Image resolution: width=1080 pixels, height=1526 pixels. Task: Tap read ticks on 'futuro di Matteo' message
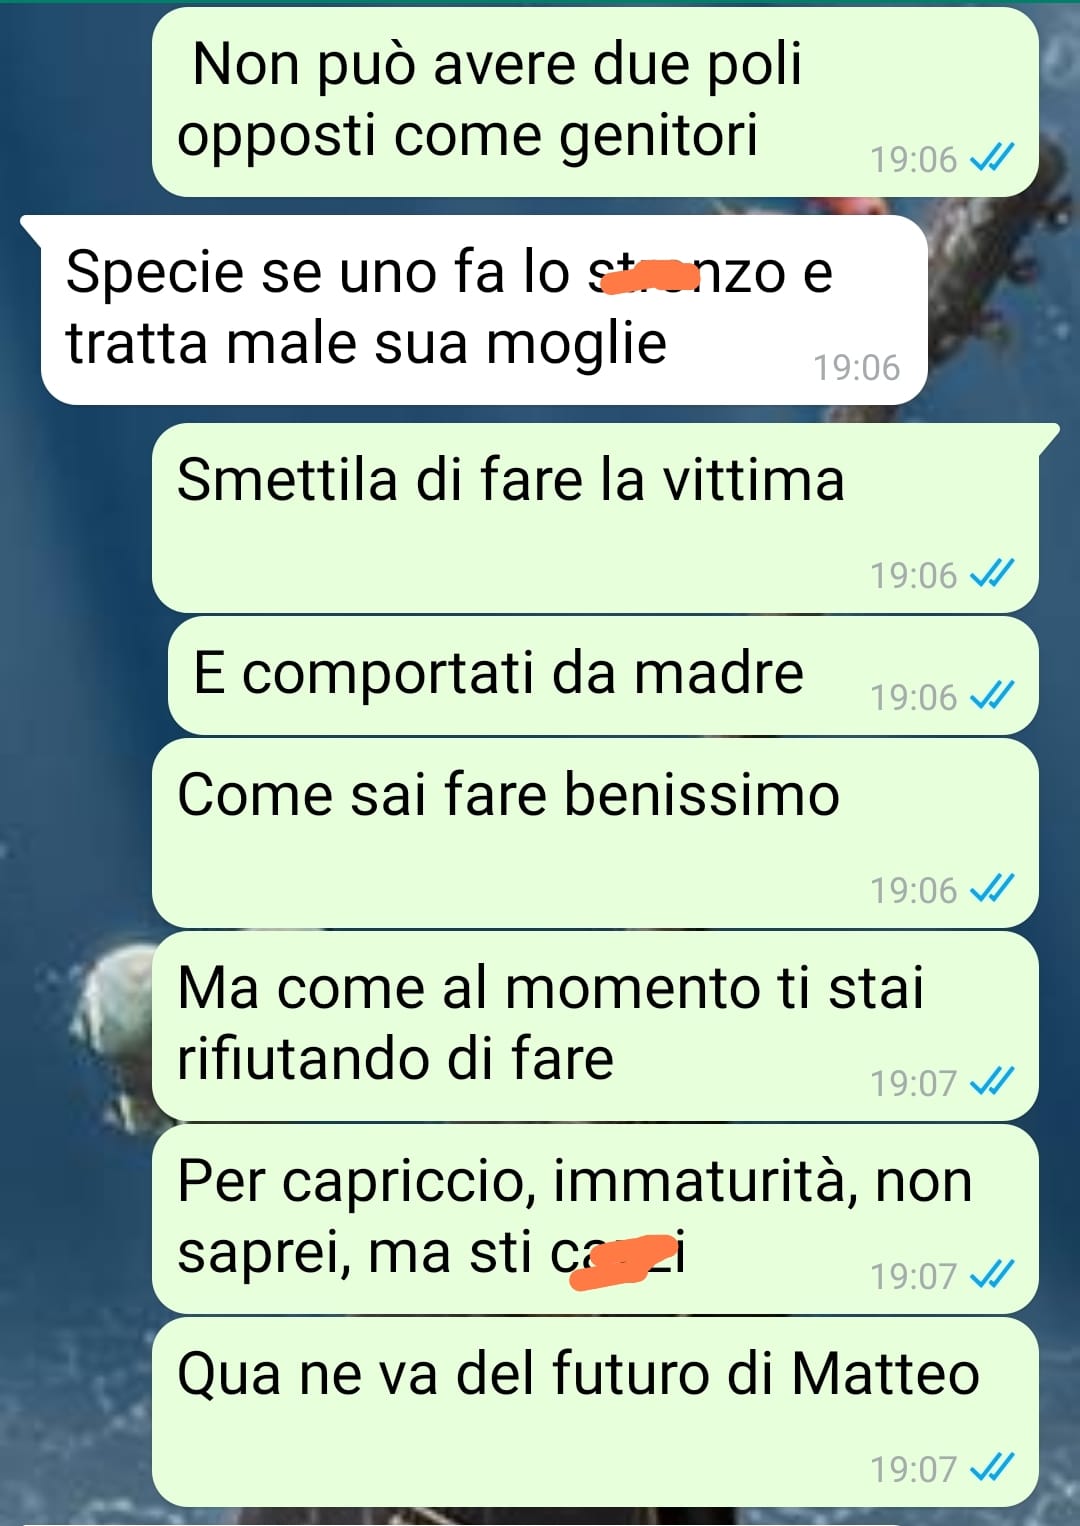click(993, 1468)
